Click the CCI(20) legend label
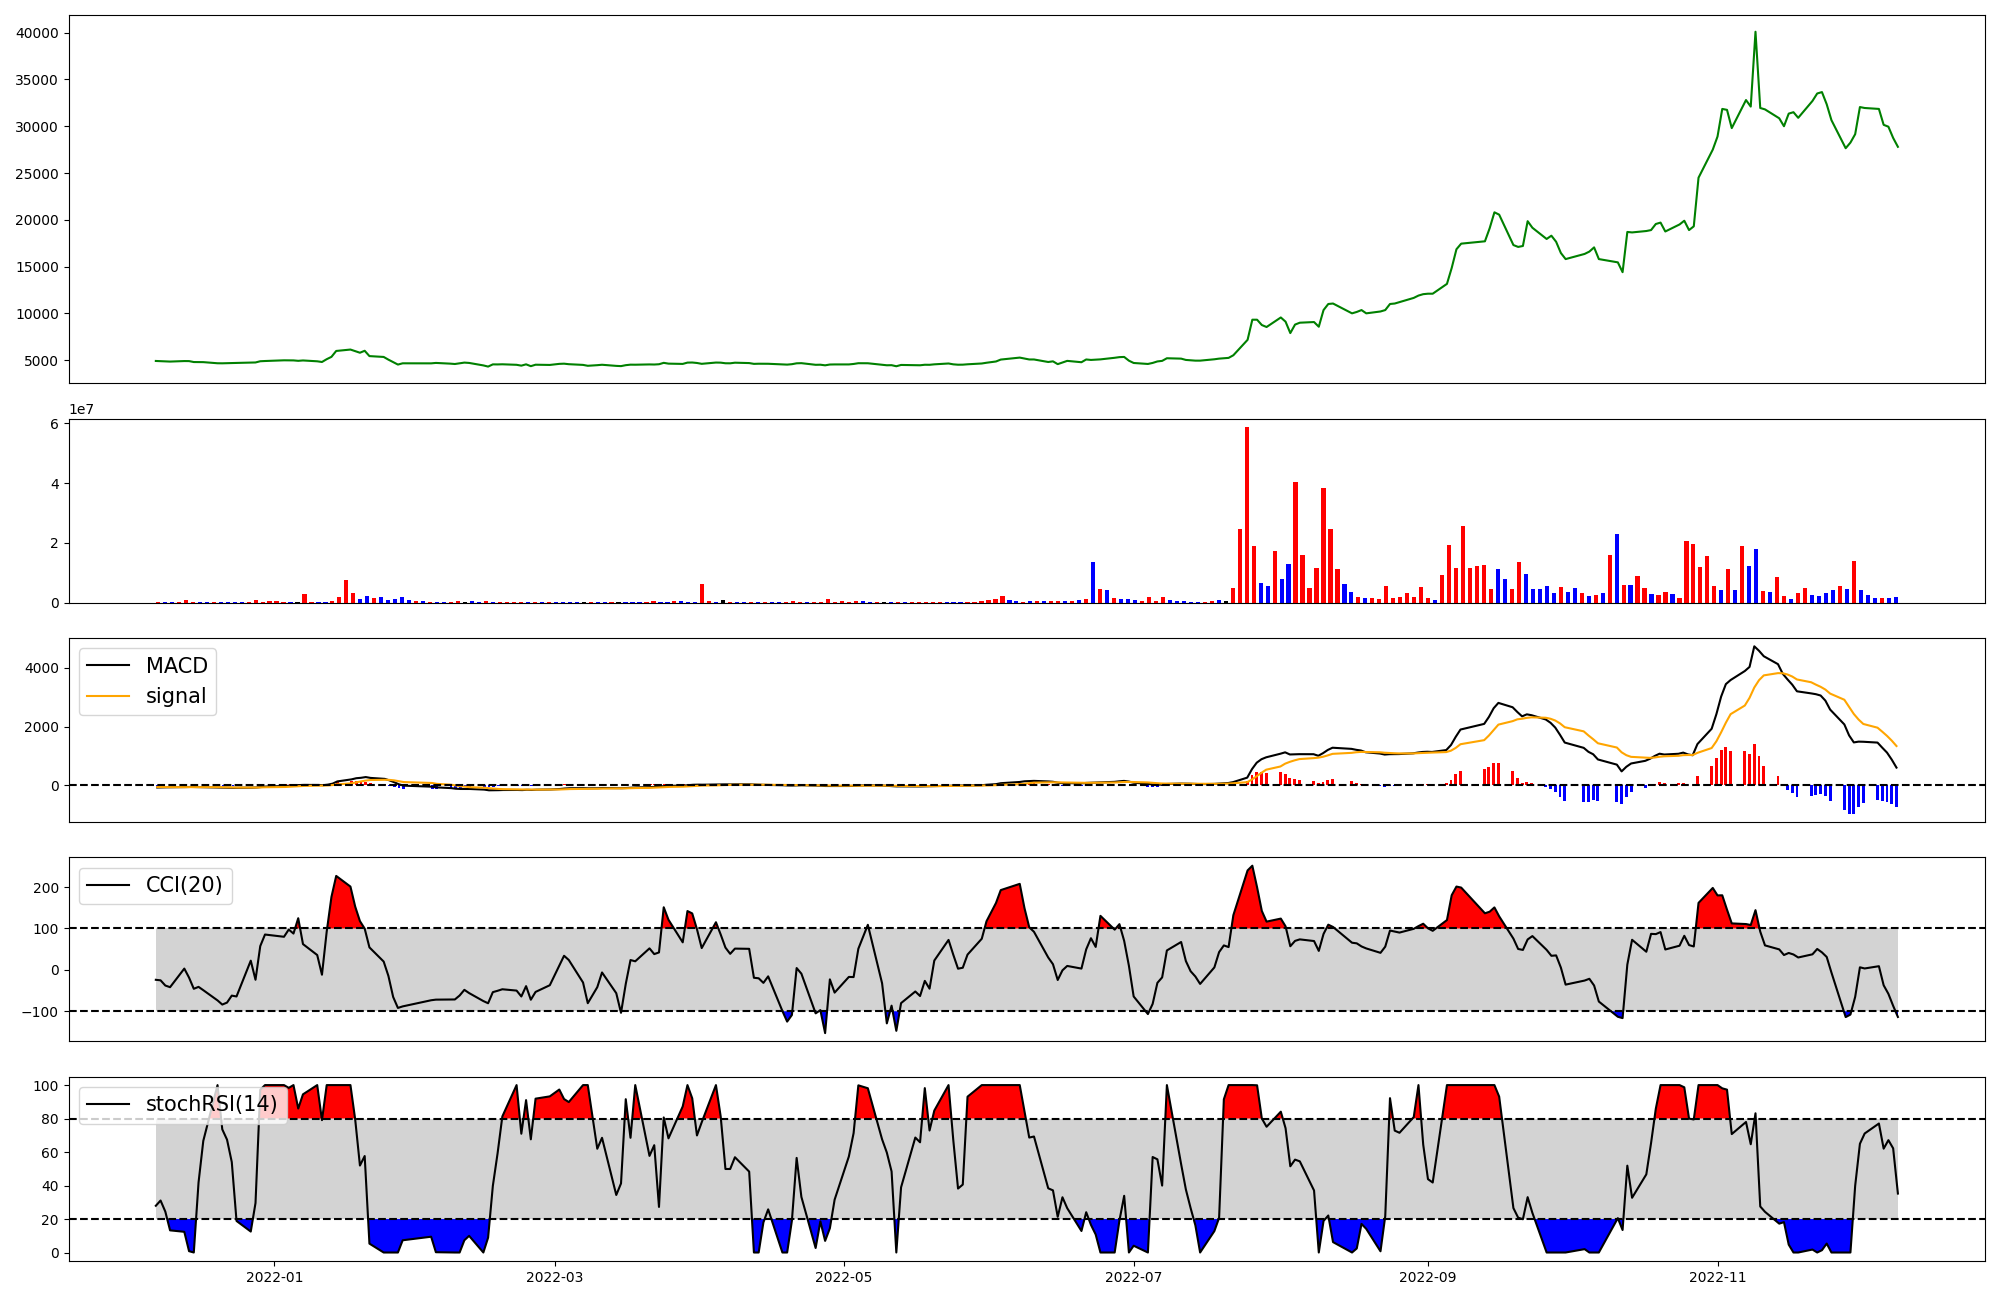This screenshot has width=2000, height=1300. pos(184,885)
